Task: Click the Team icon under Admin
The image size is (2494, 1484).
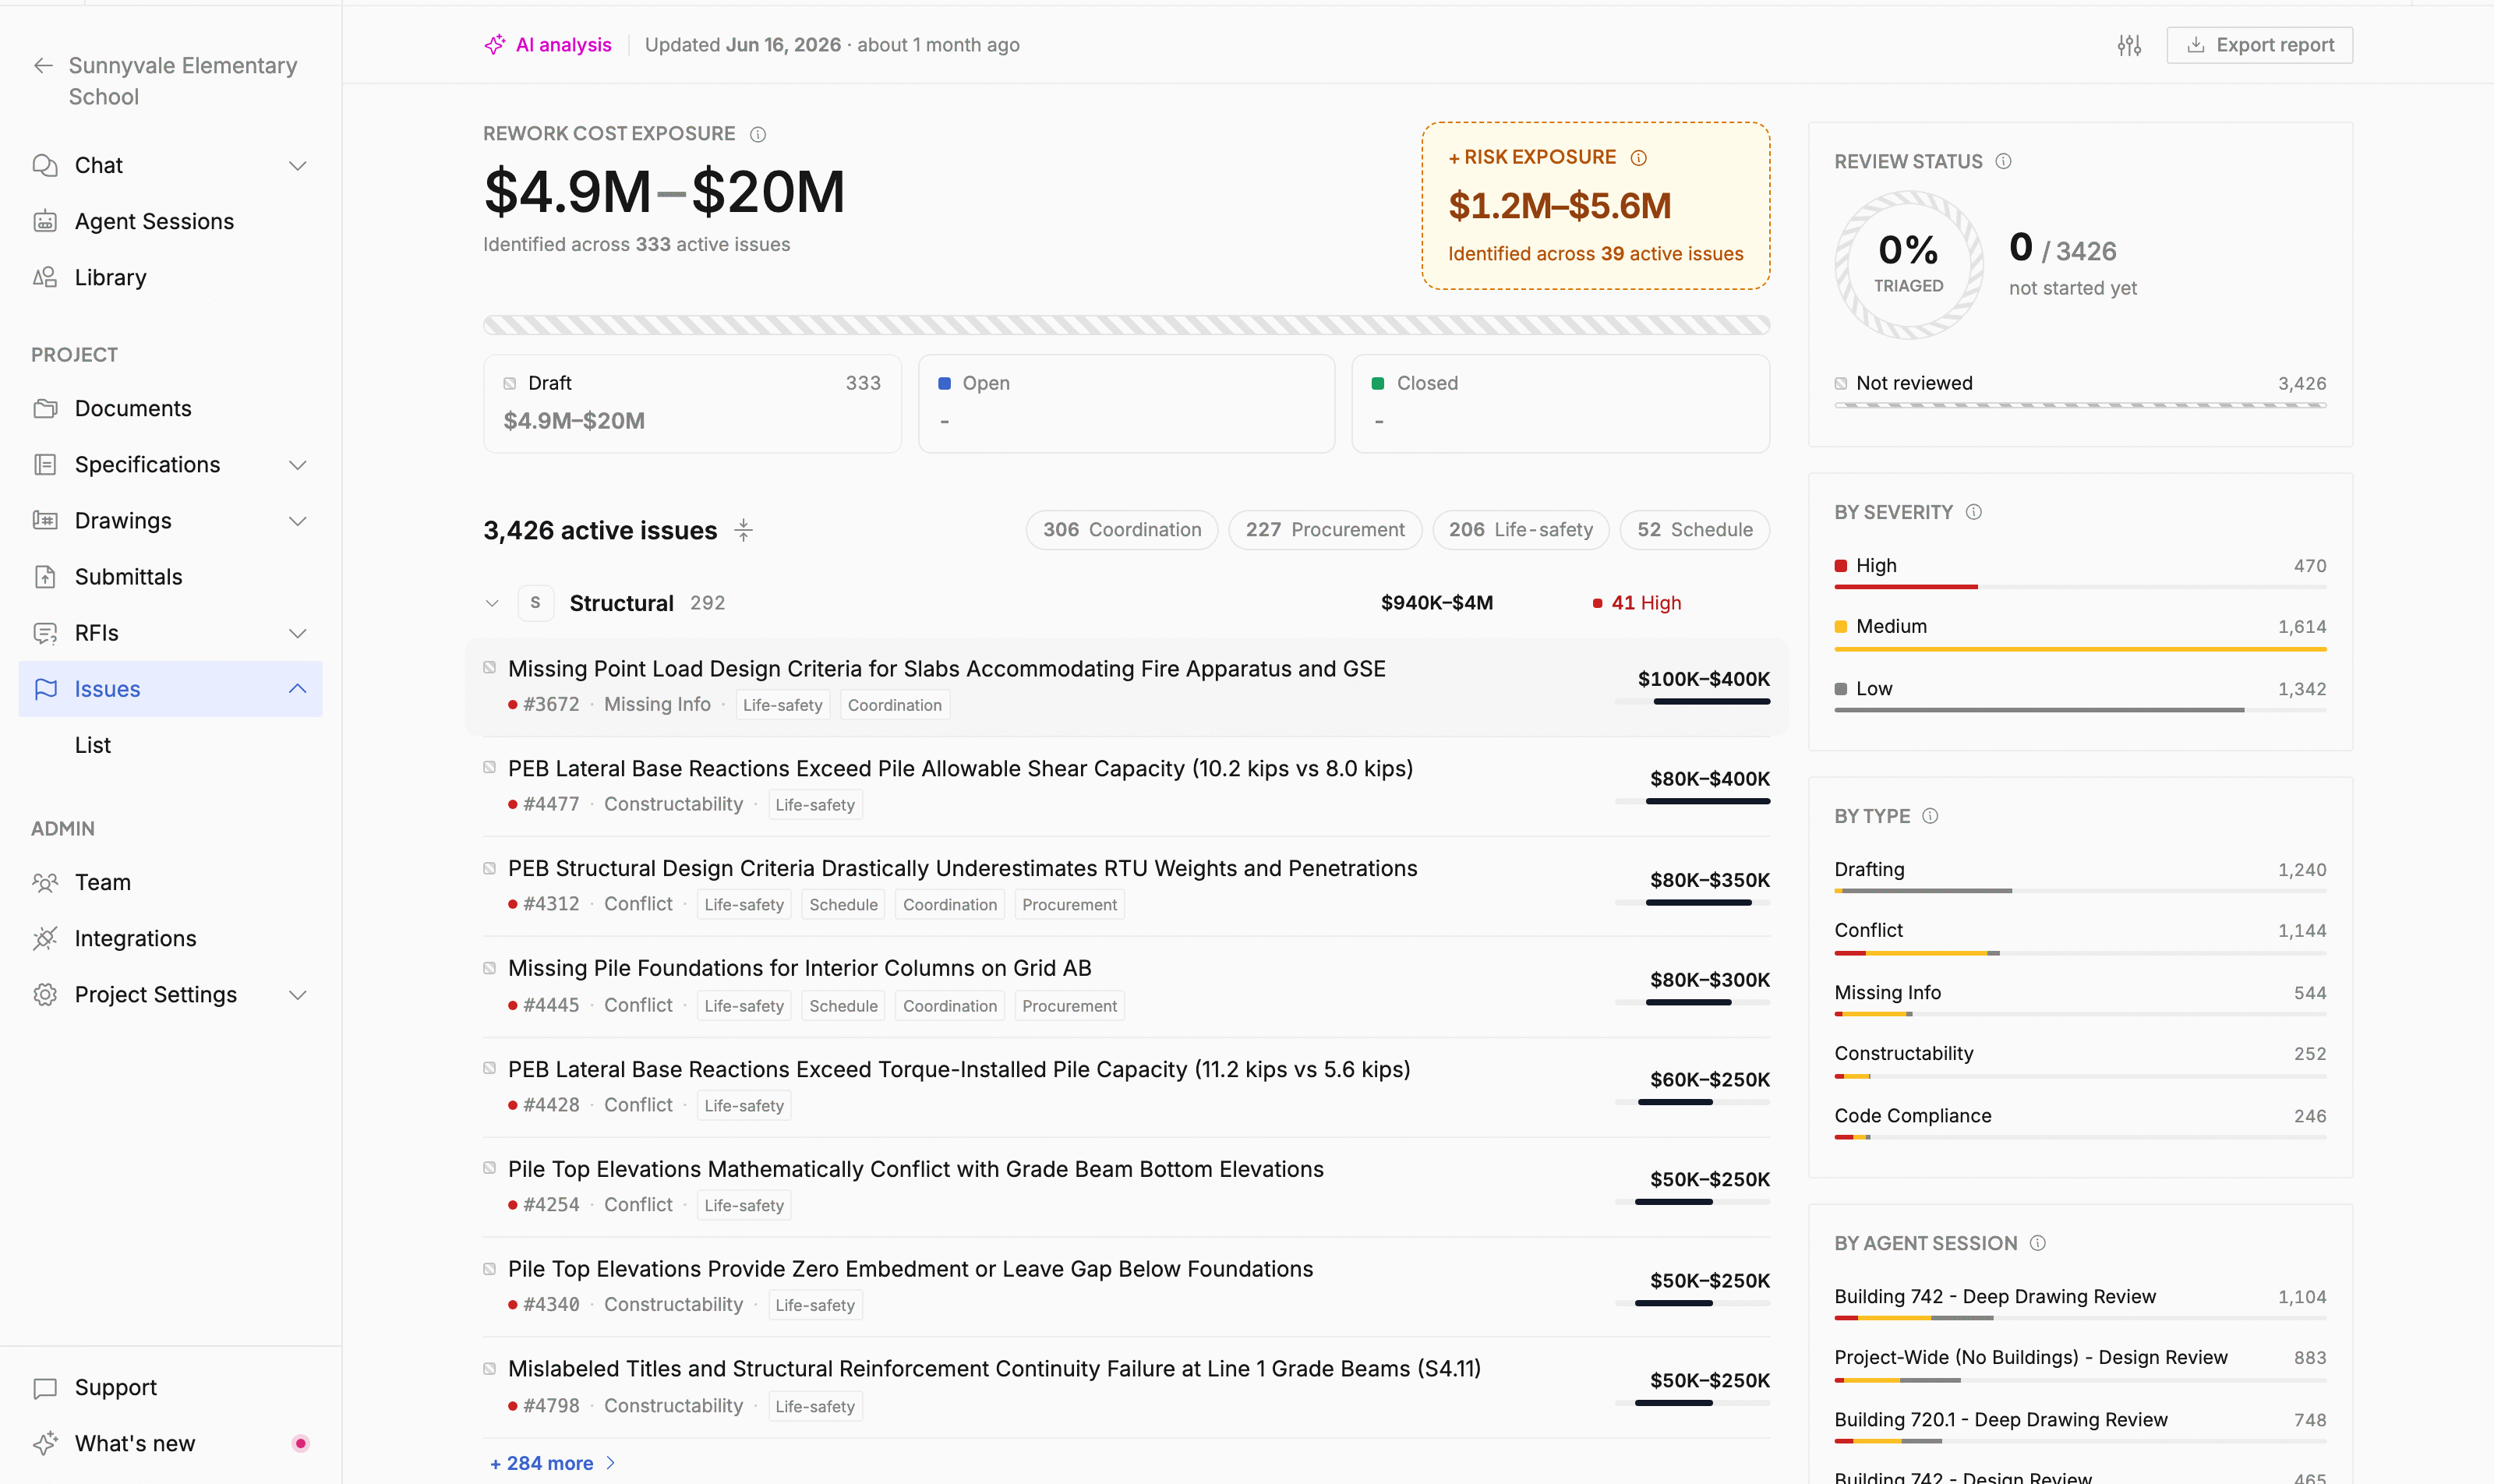Action: tap(45, 882)
